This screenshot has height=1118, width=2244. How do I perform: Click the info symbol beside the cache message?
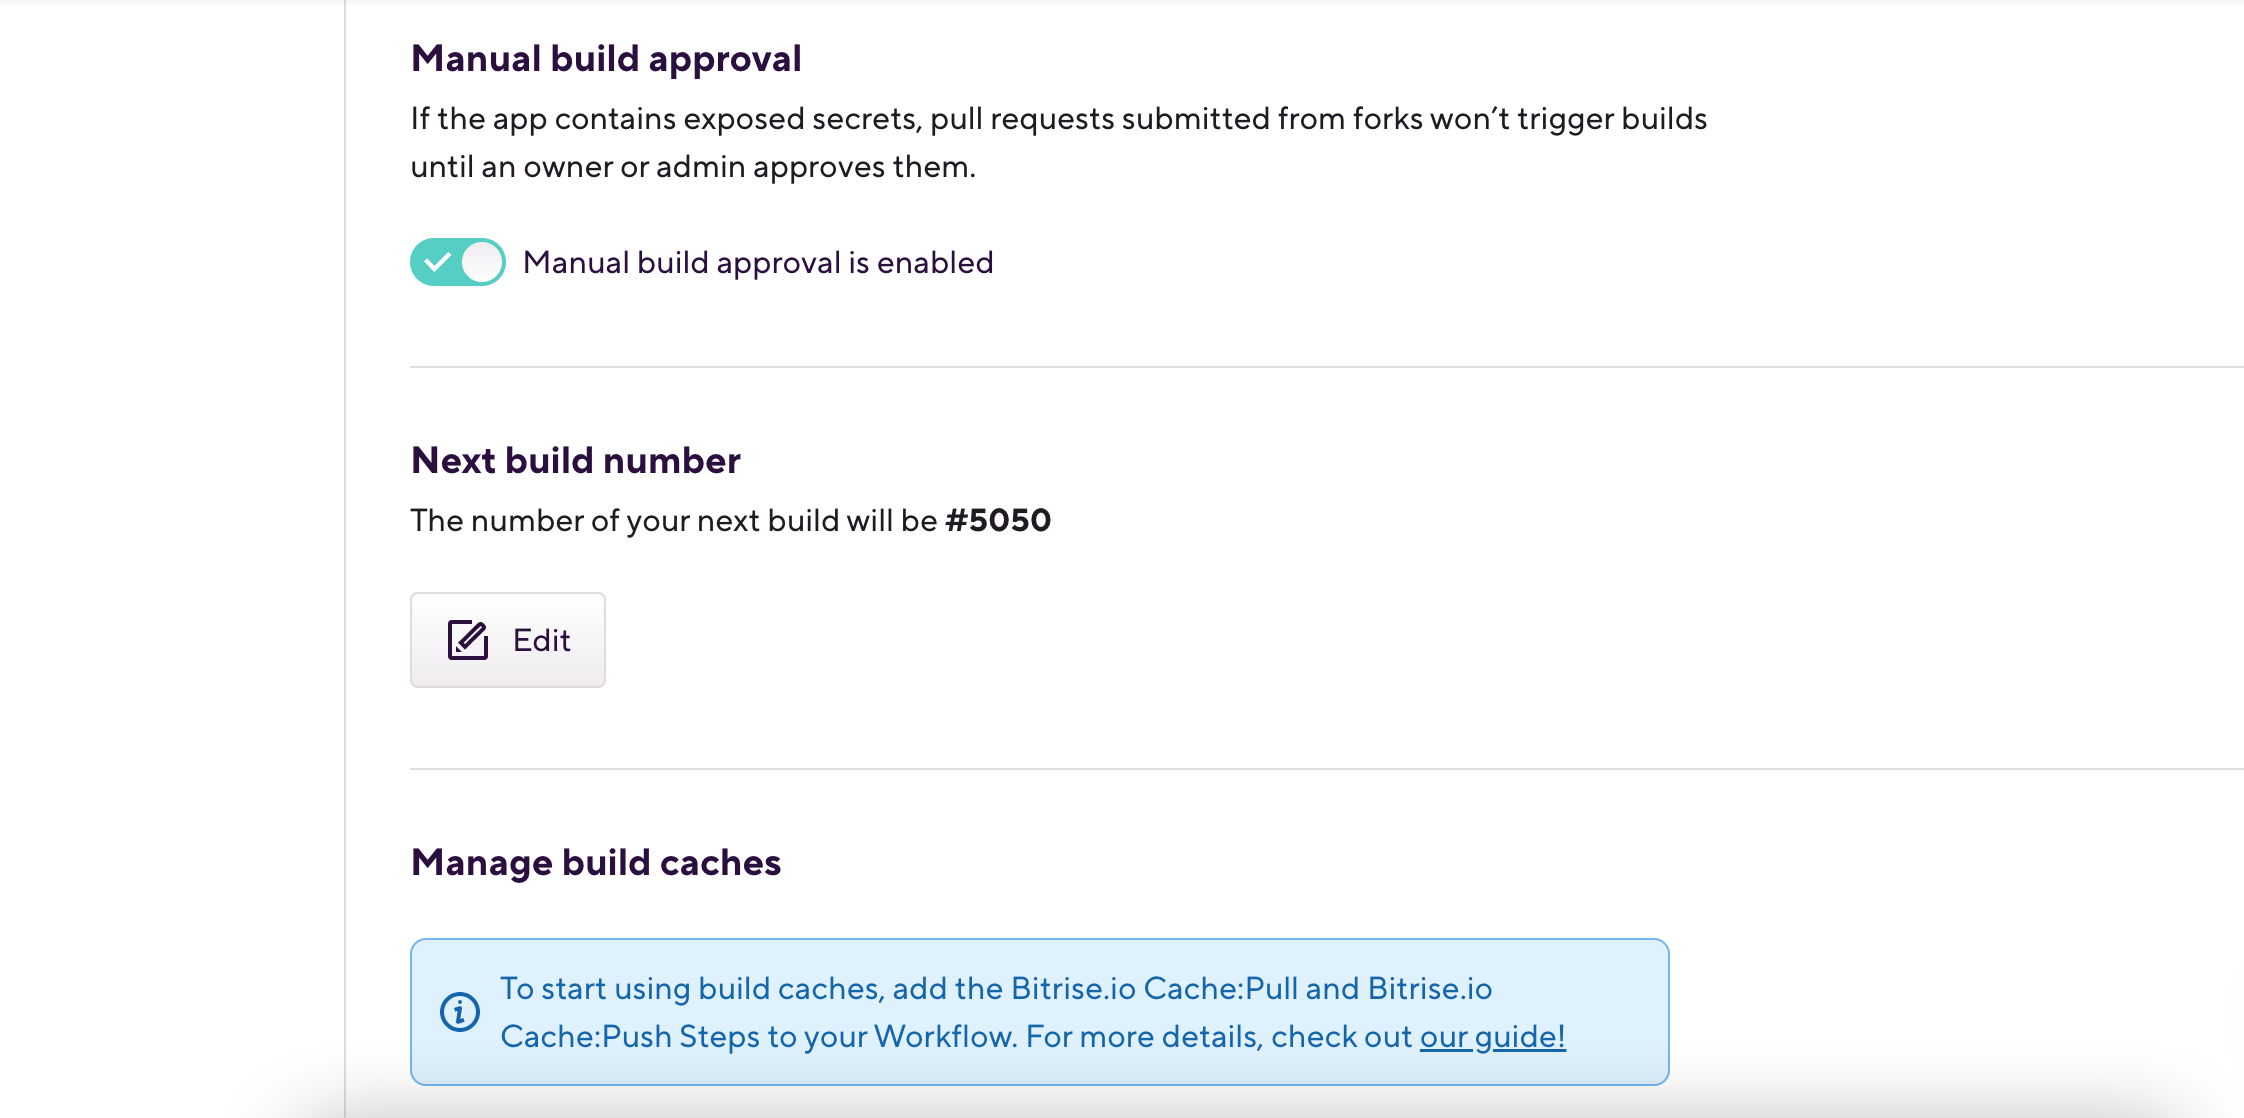459,1012
